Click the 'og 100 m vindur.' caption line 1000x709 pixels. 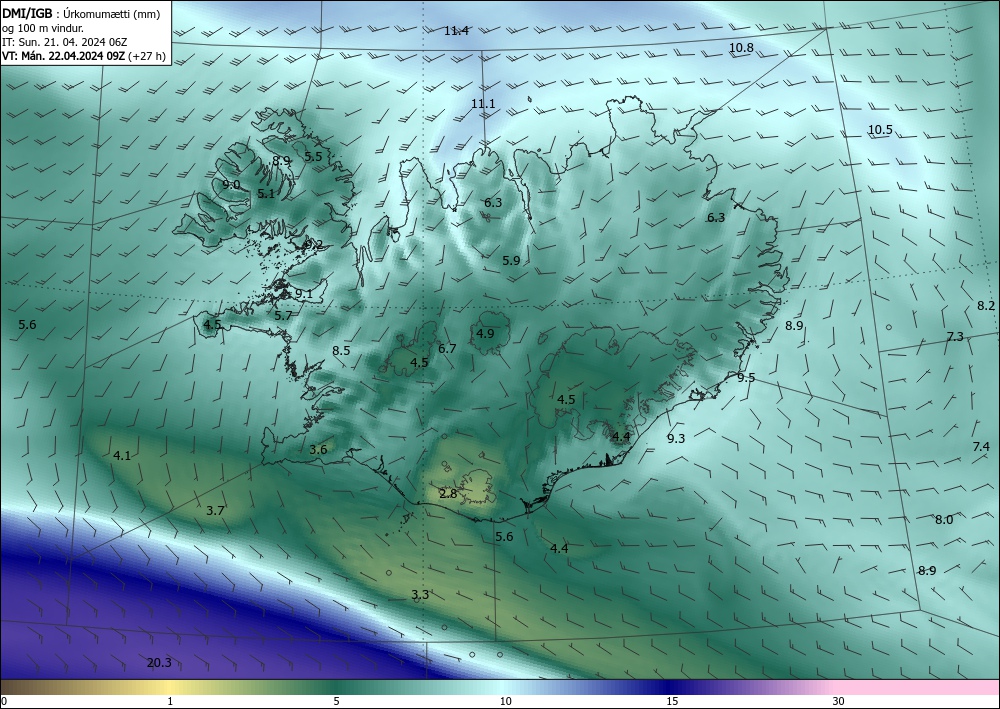coord(43,28)
